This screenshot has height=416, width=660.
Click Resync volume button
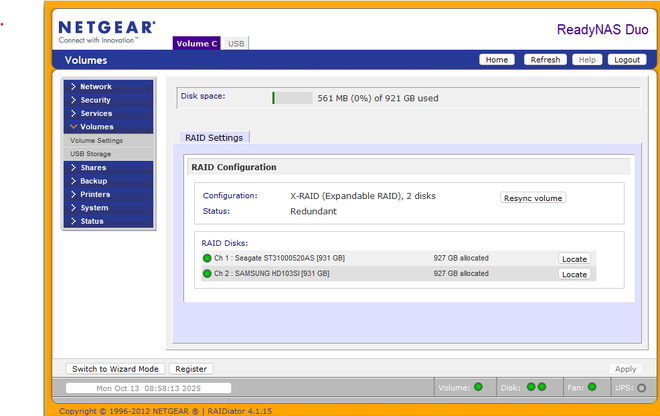coord(533,198)
